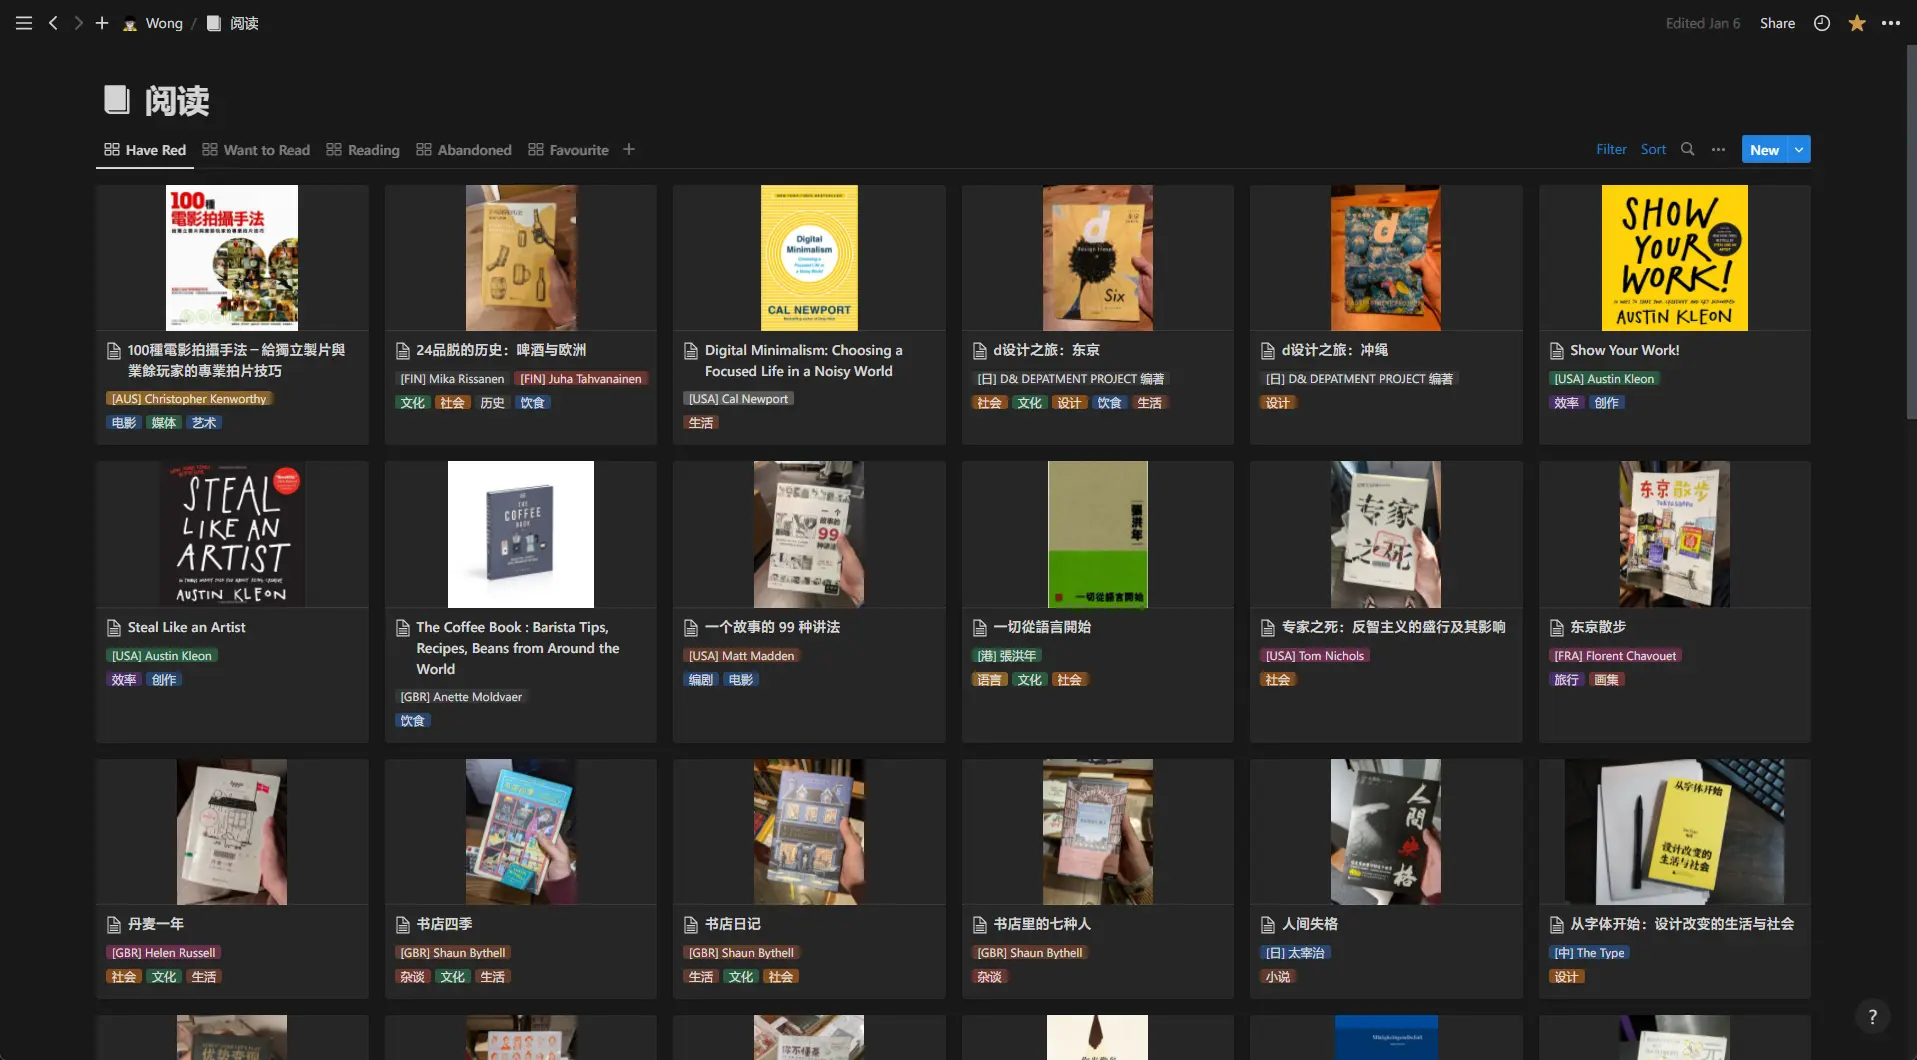Click the blue New button
Screen dimensions: 1917x1060
click(x=1764, y=149)
